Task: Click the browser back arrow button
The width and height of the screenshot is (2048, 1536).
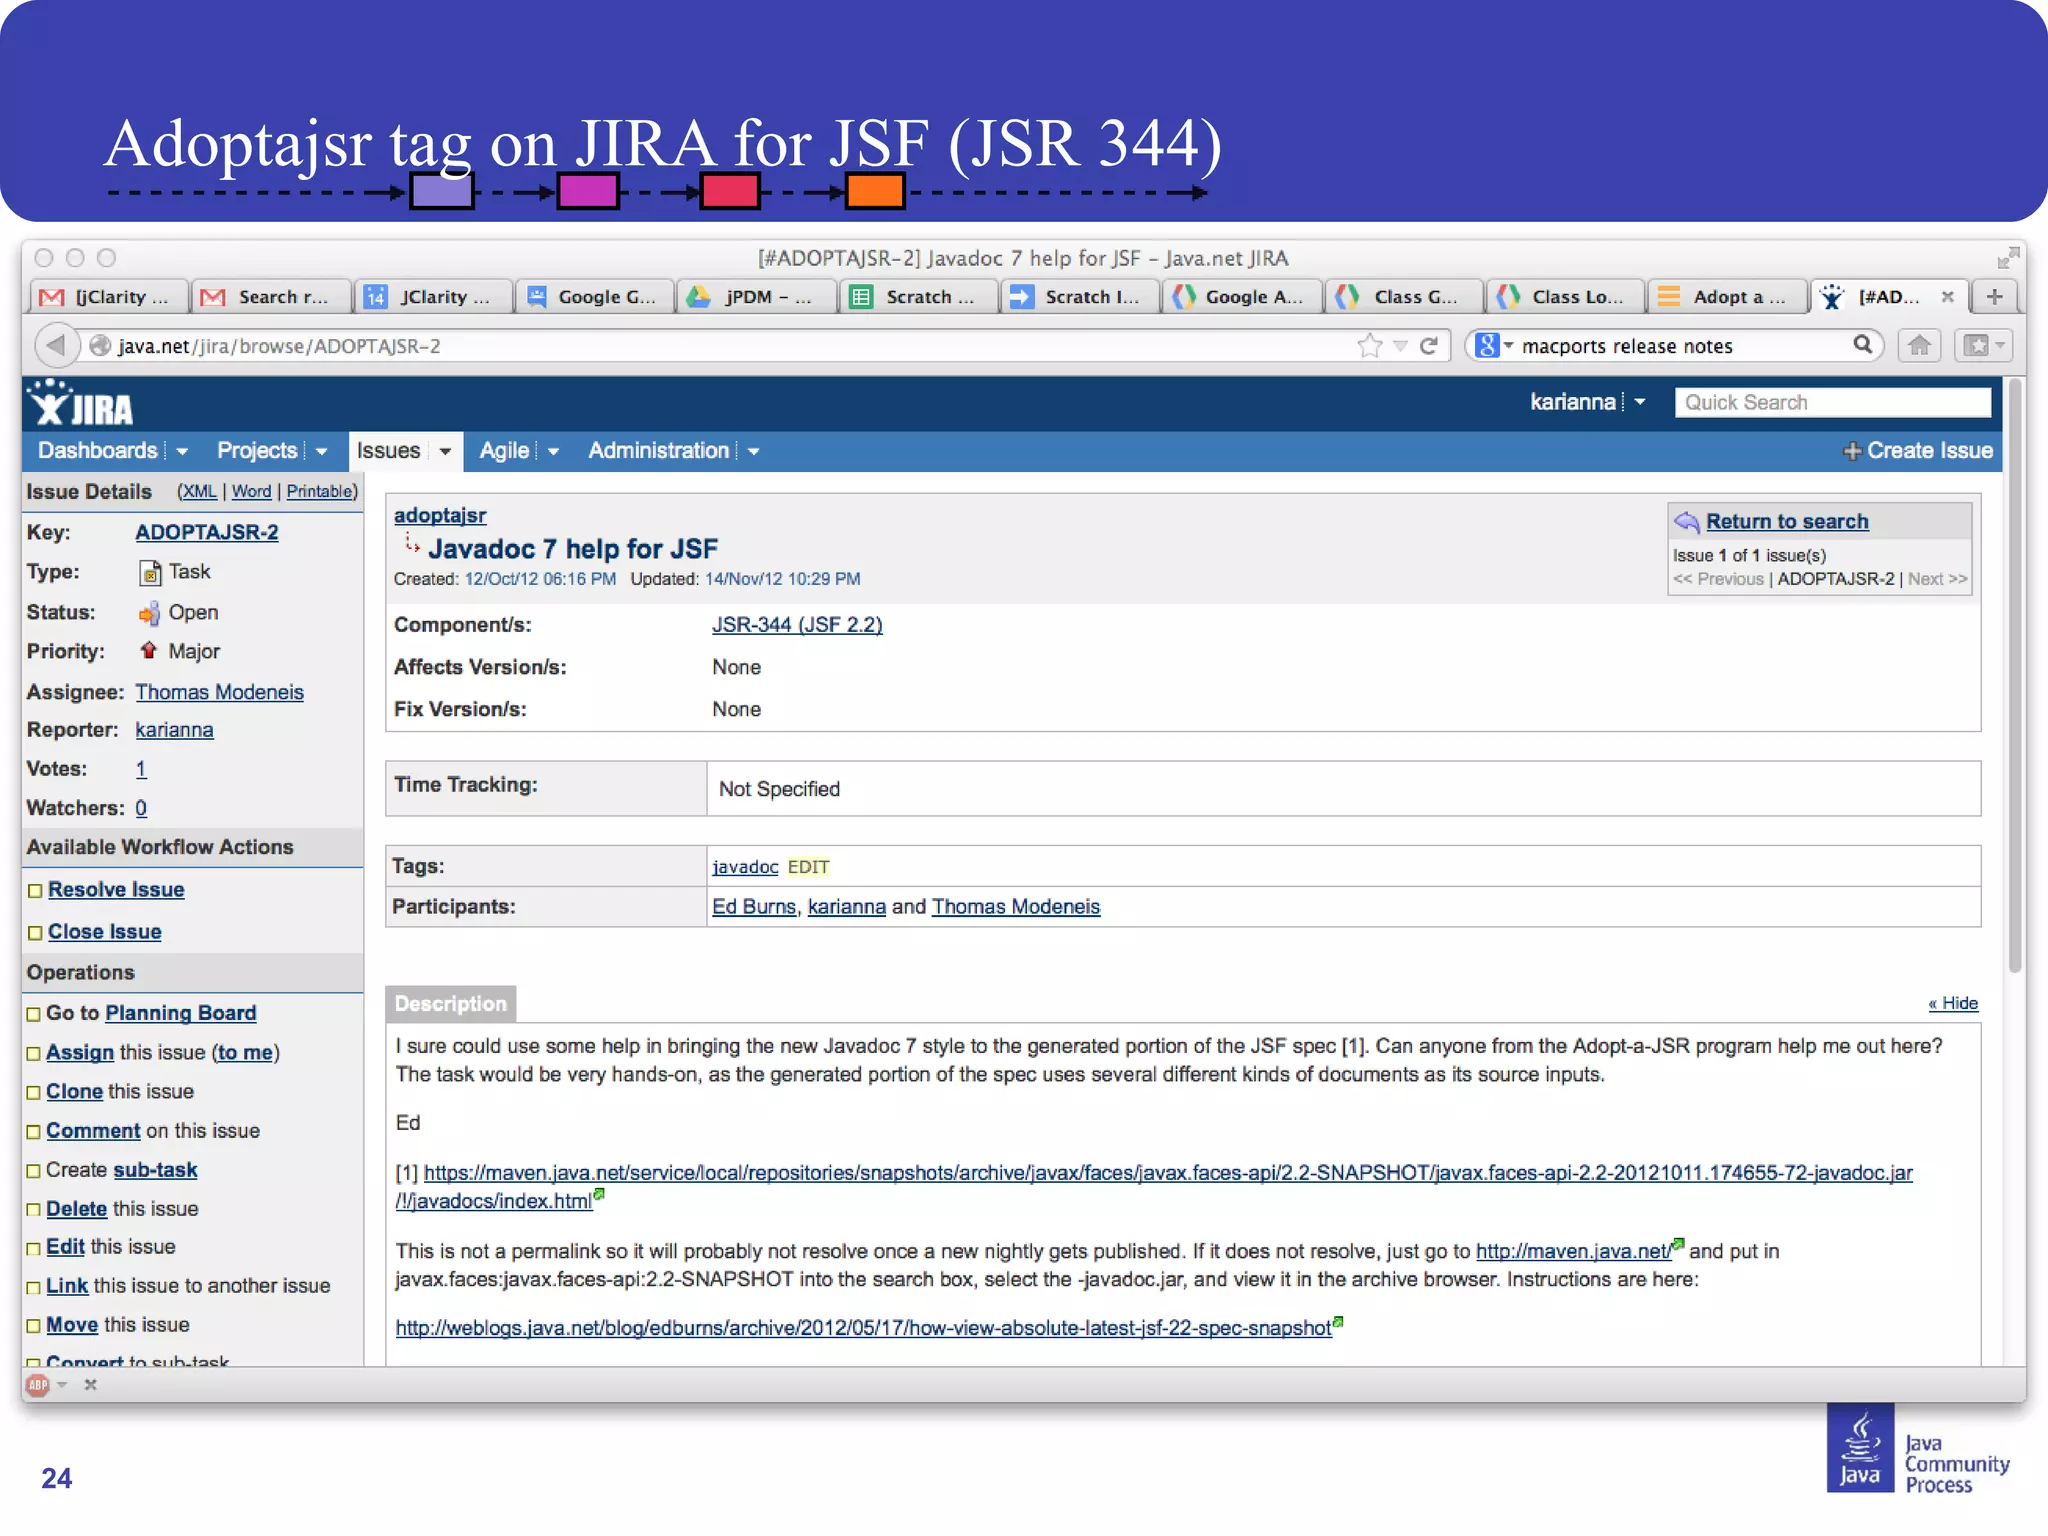Action: [56, 346]
